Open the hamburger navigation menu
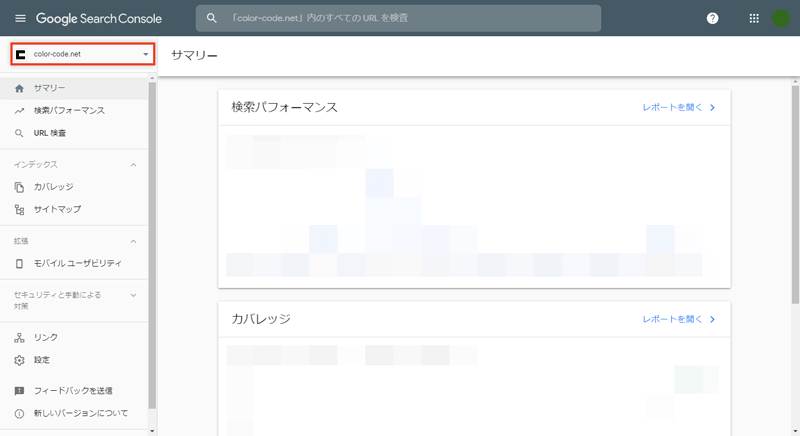Viewport: 800px width, 436px height. (20, 18)
